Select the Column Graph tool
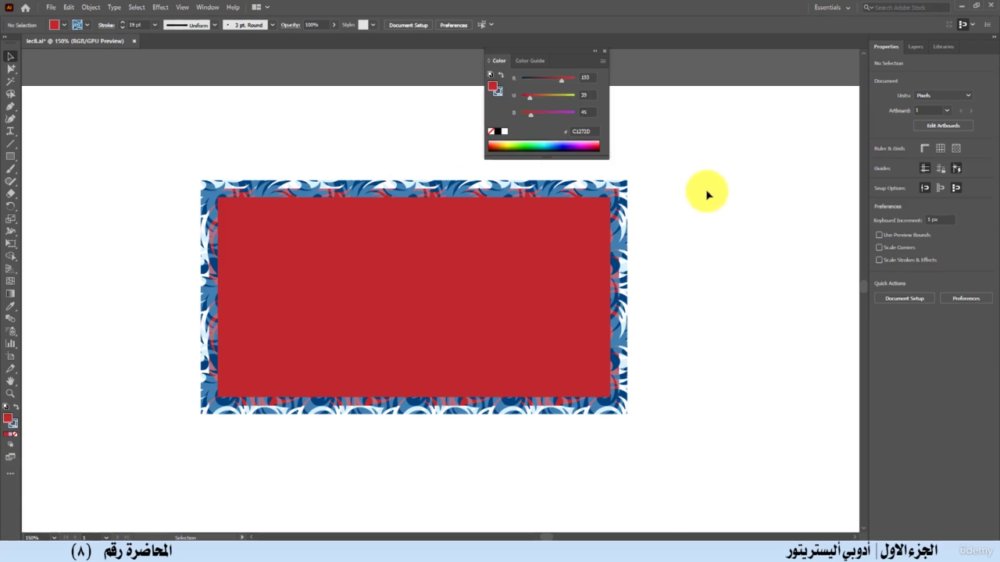Screen dimensions: 1000x562 pos(10,343)
